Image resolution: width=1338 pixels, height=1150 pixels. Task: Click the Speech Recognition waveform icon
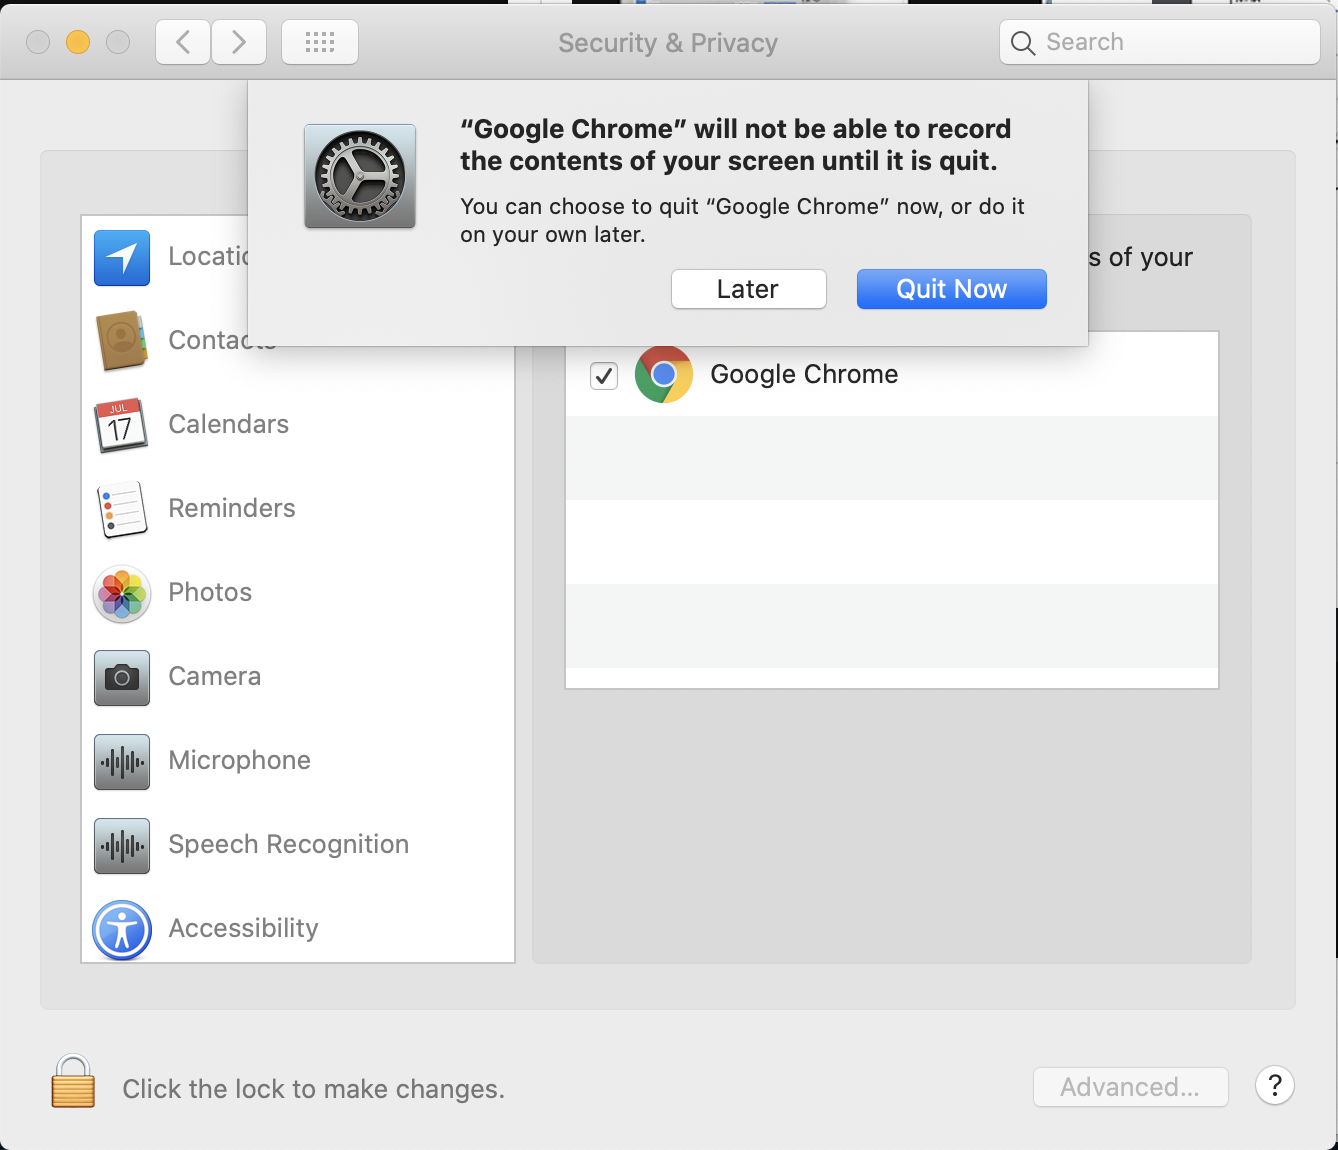coord(122,846)
